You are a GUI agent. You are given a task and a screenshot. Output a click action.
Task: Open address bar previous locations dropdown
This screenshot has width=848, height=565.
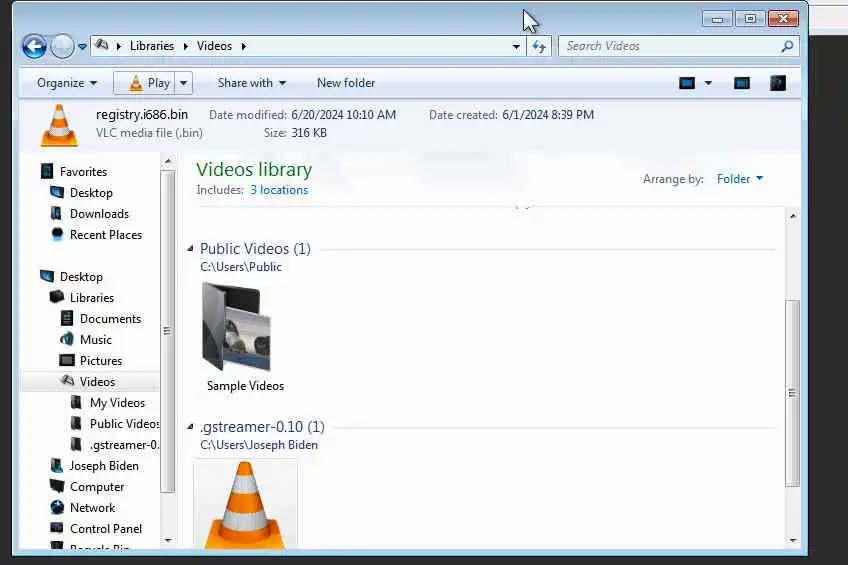coord(516,47)
